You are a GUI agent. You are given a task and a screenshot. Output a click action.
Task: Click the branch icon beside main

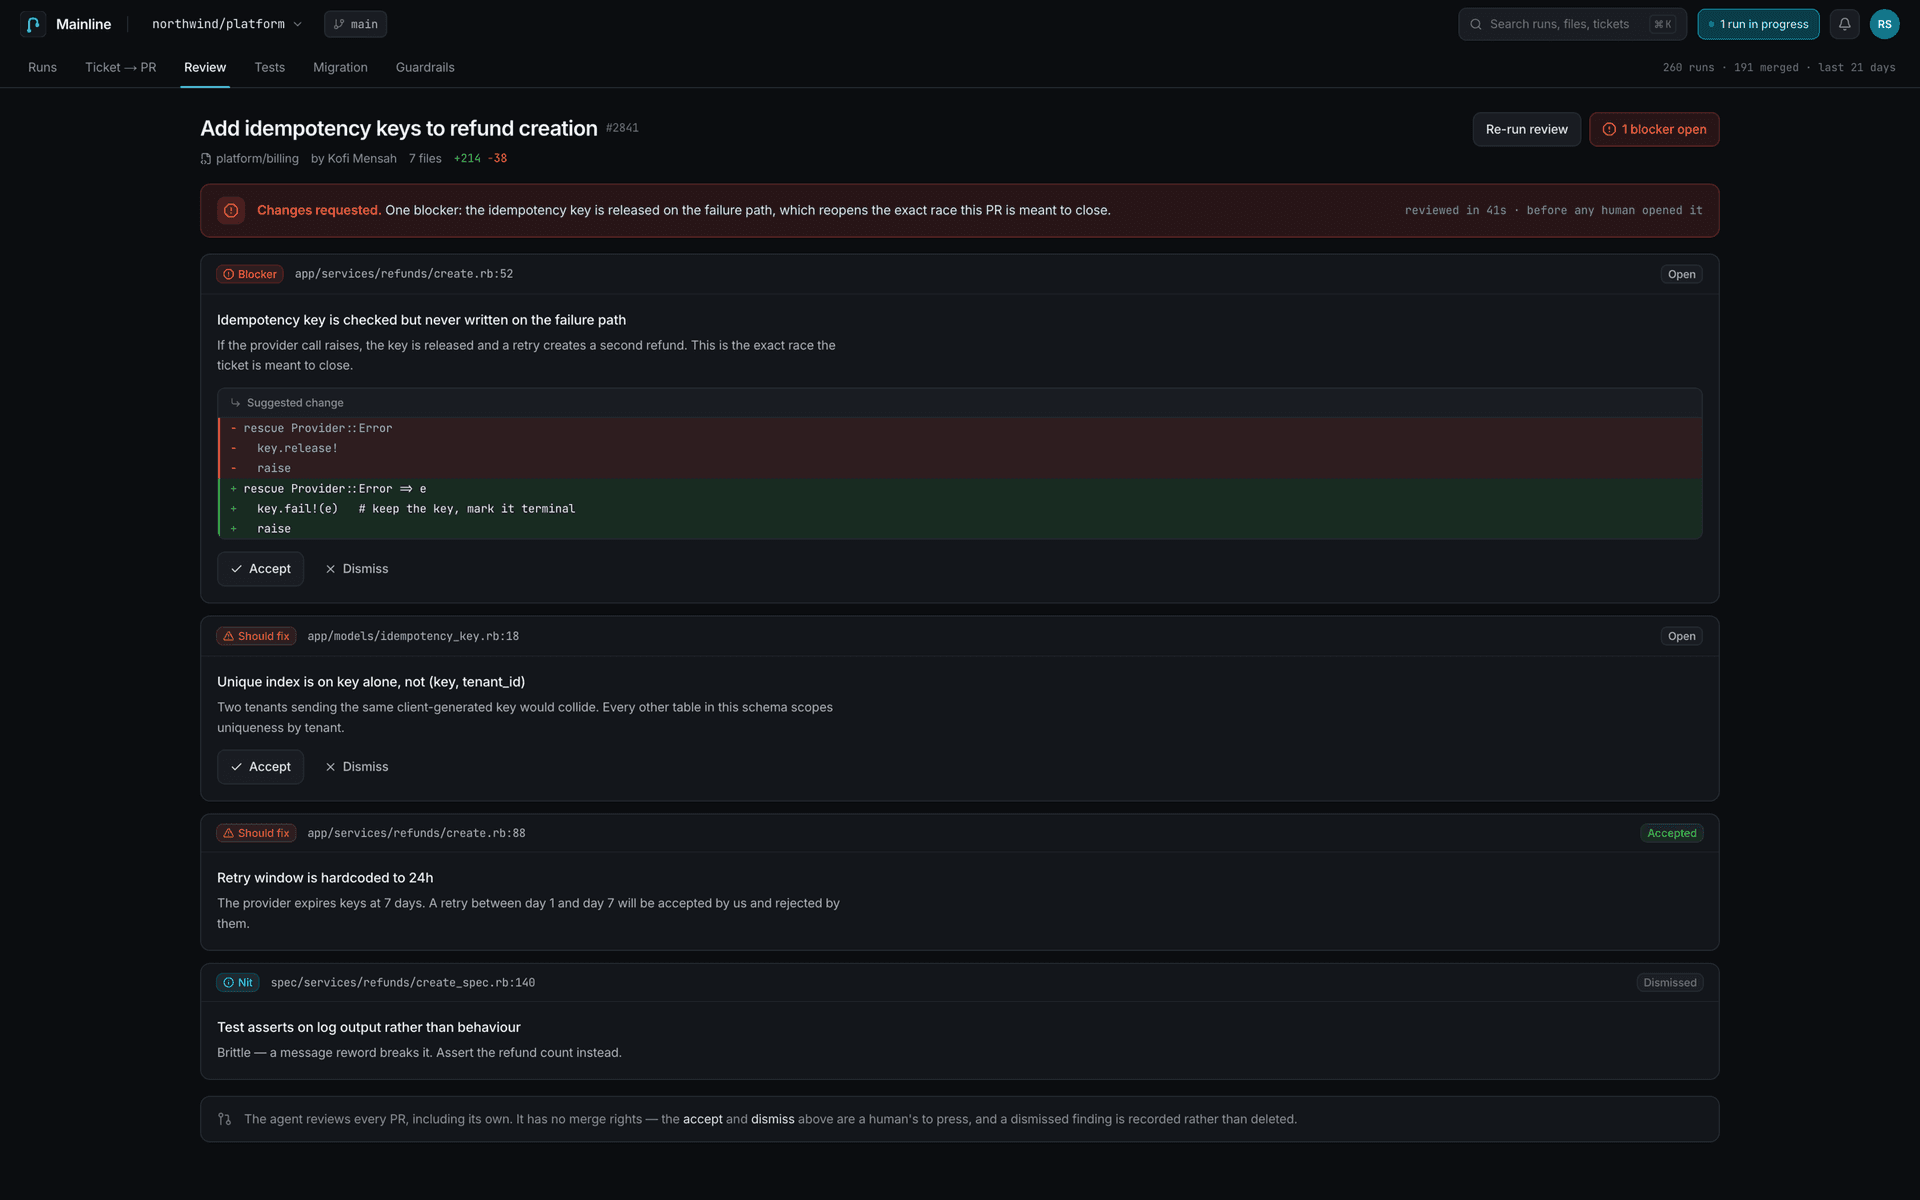[x=339, y=24]
